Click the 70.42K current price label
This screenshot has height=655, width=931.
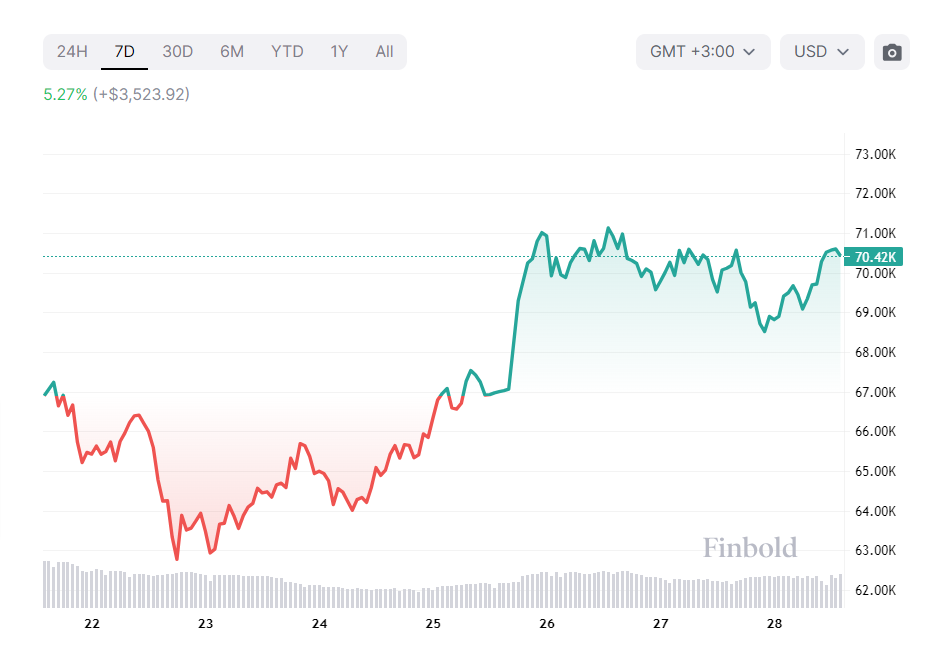[875, 257]
